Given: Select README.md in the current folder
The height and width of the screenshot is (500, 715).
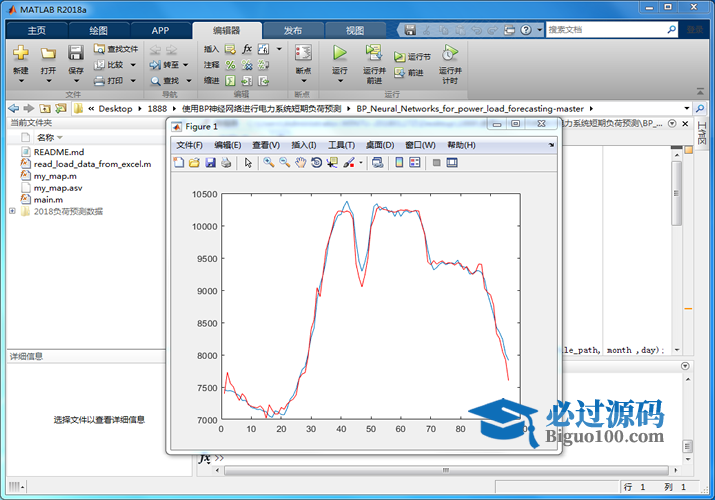Looking at the screenshot, I should 59,152.
